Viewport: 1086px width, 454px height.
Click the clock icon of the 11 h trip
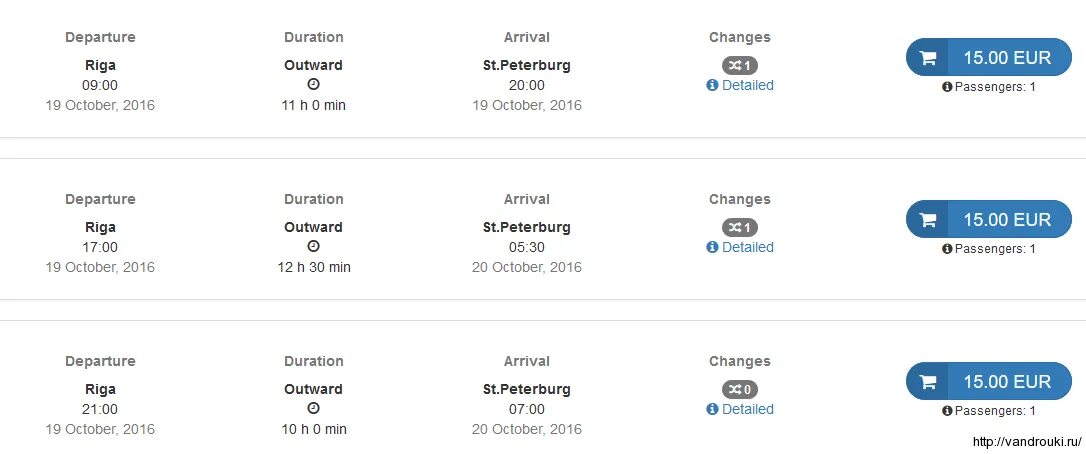click(314, 84)
